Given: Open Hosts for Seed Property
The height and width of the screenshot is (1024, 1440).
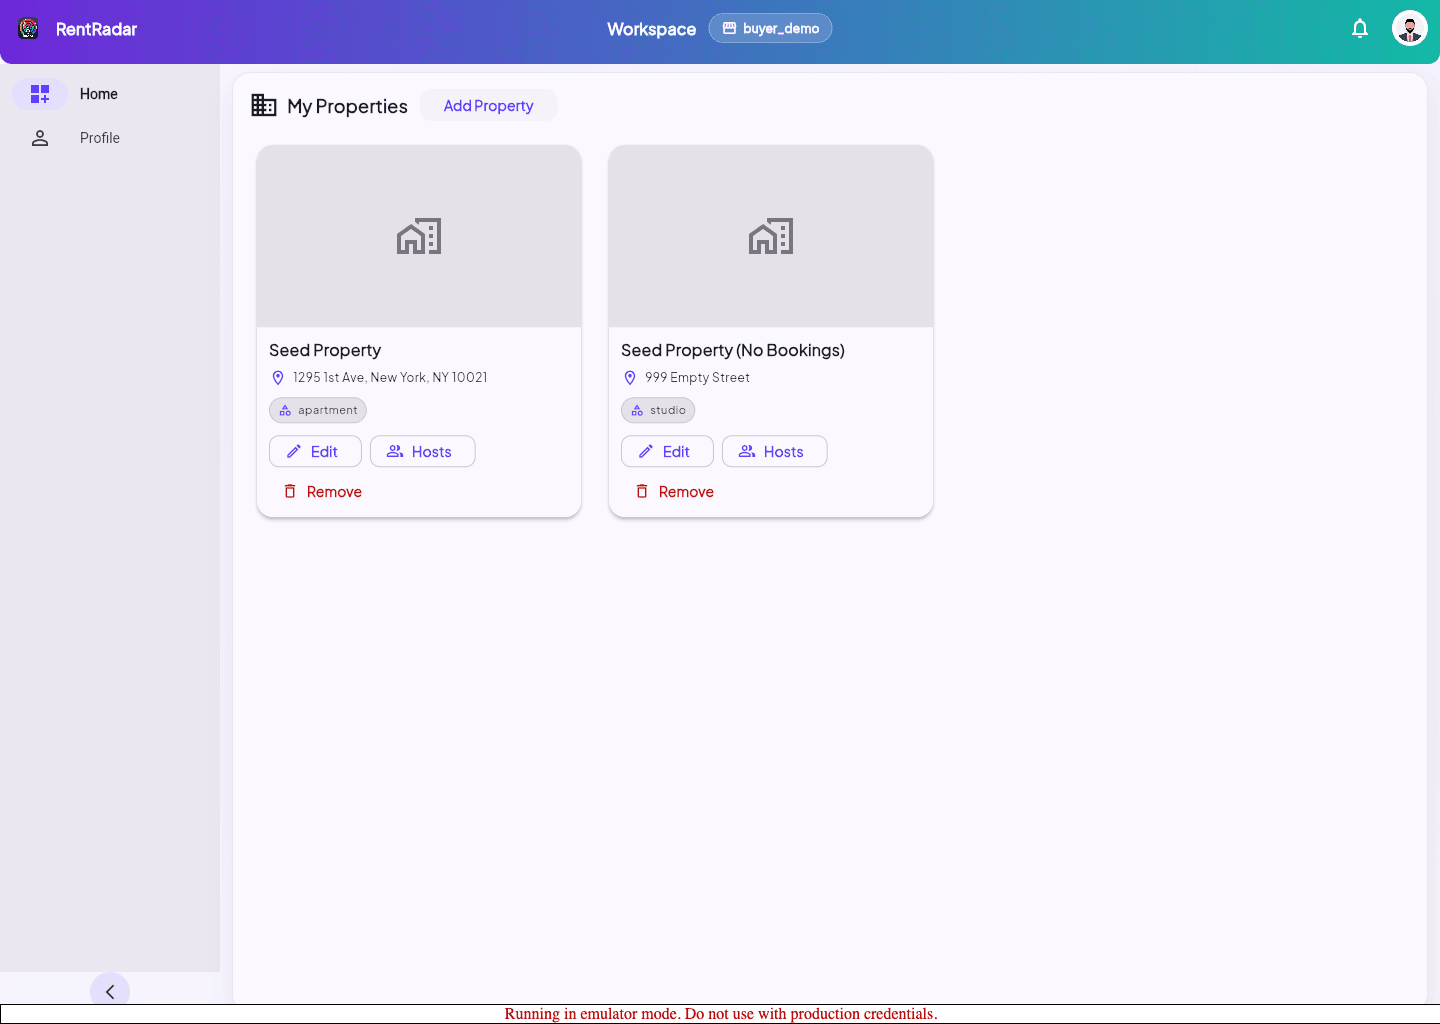Looking at the screenshot, I should click(x=422, y=452).
